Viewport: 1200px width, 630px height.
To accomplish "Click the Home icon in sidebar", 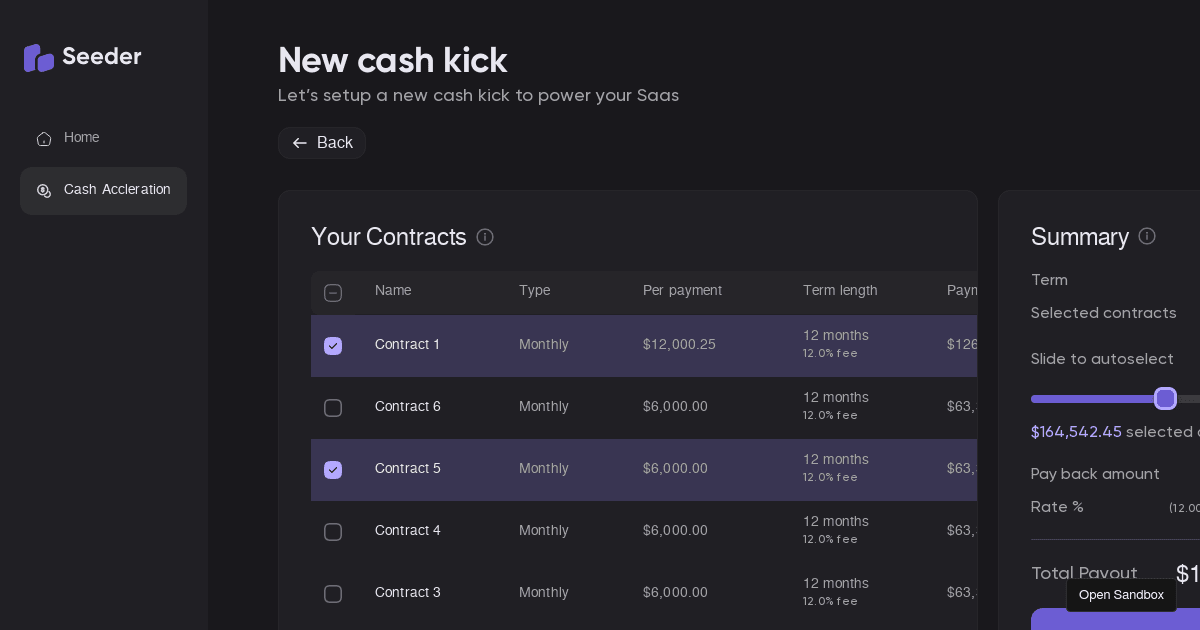I will pyautogui.click(x=44, y=139).
